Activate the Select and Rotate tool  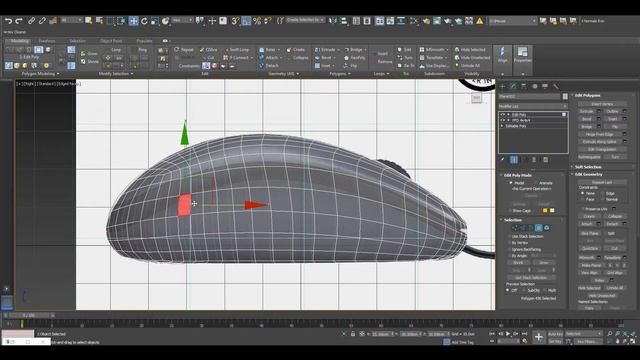144,21
